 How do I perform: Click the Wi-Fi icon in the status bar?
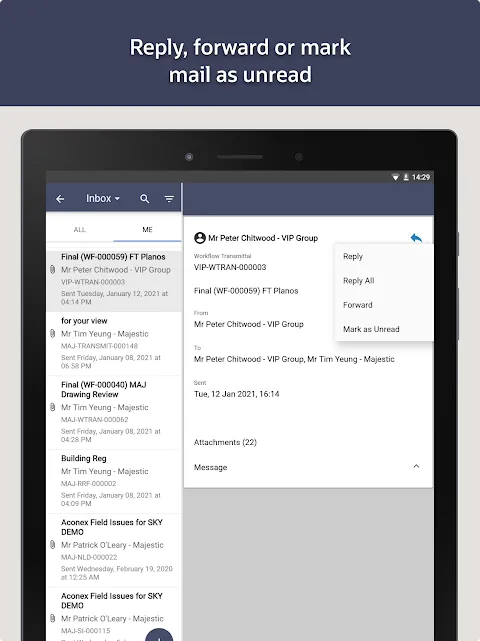[x=395, y=177]
